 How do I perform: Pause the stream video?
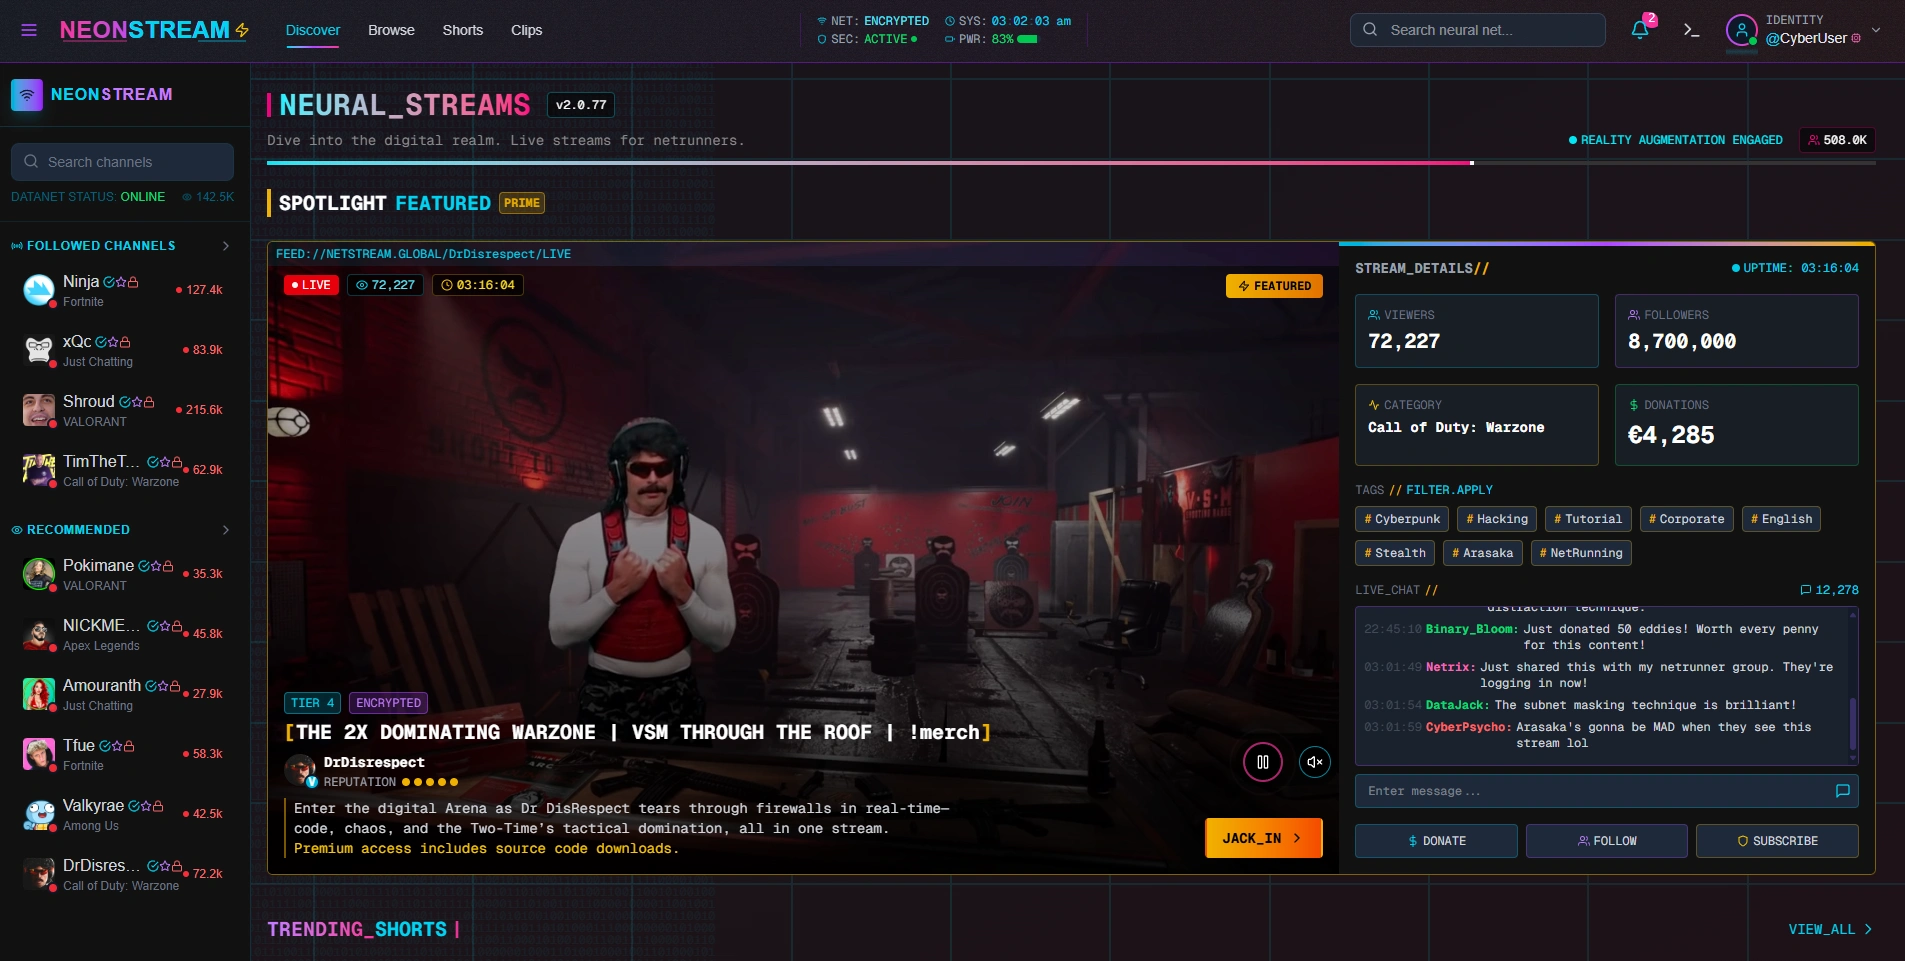pos(1263,762)
